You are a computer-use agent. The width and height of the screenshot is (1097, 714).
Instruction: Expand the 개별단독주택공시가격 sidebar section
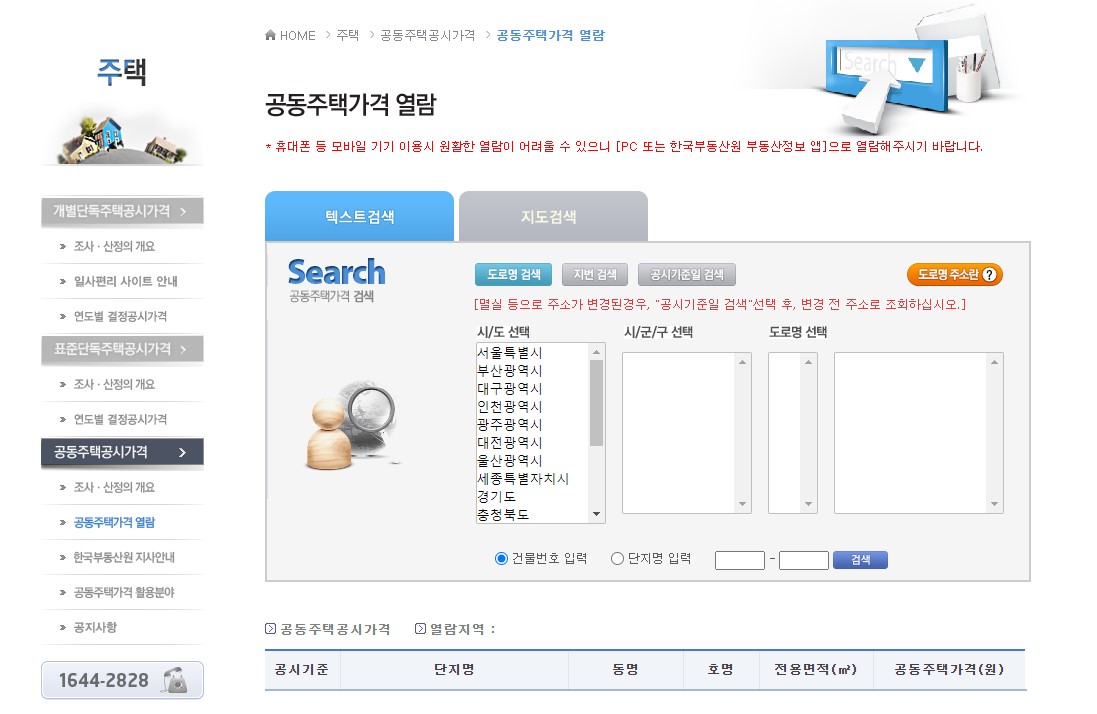coord(122,211)
